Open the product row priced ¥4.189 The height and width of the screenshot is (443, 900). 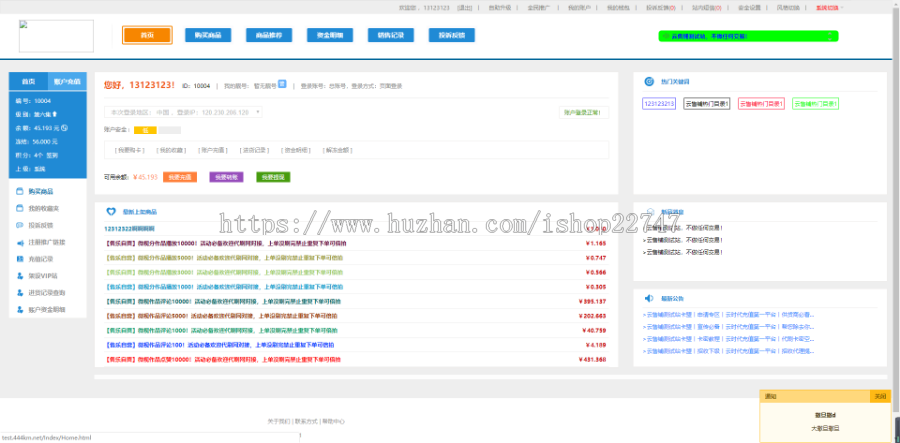click(356, 345)
